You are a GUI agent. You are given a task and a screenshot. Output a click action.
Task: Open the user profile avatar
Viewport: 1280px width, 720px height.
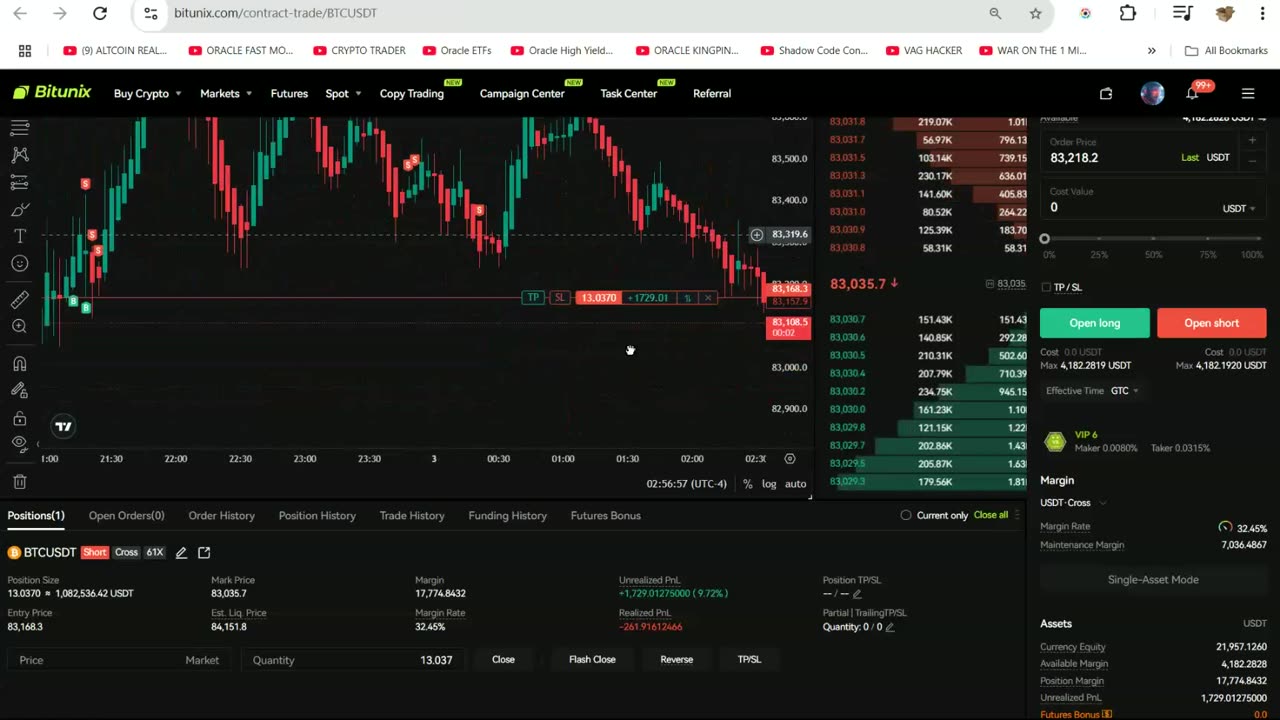click(1152, 93)
